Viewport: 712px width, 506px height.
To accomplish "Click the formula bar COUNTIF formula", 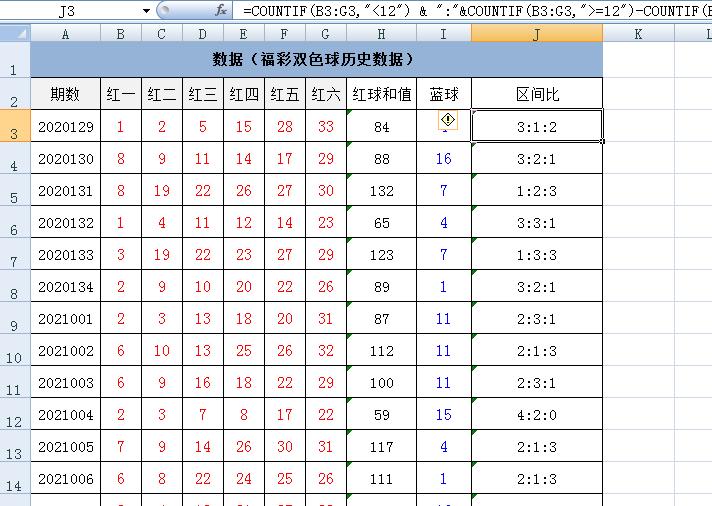I will click(472, 10).
